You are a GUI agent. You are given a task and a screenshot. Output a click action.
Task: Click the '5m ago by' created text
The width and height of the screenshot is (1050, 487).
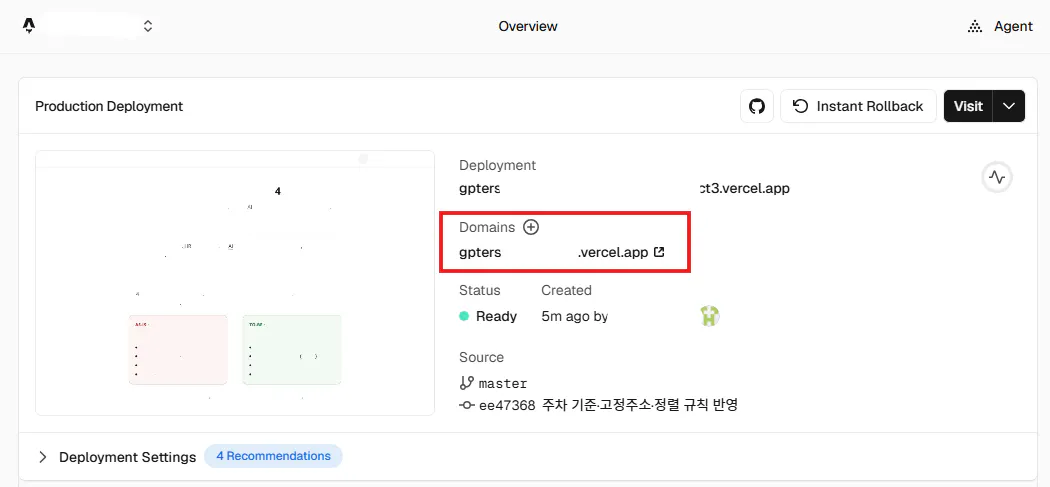tap(575, 316)
